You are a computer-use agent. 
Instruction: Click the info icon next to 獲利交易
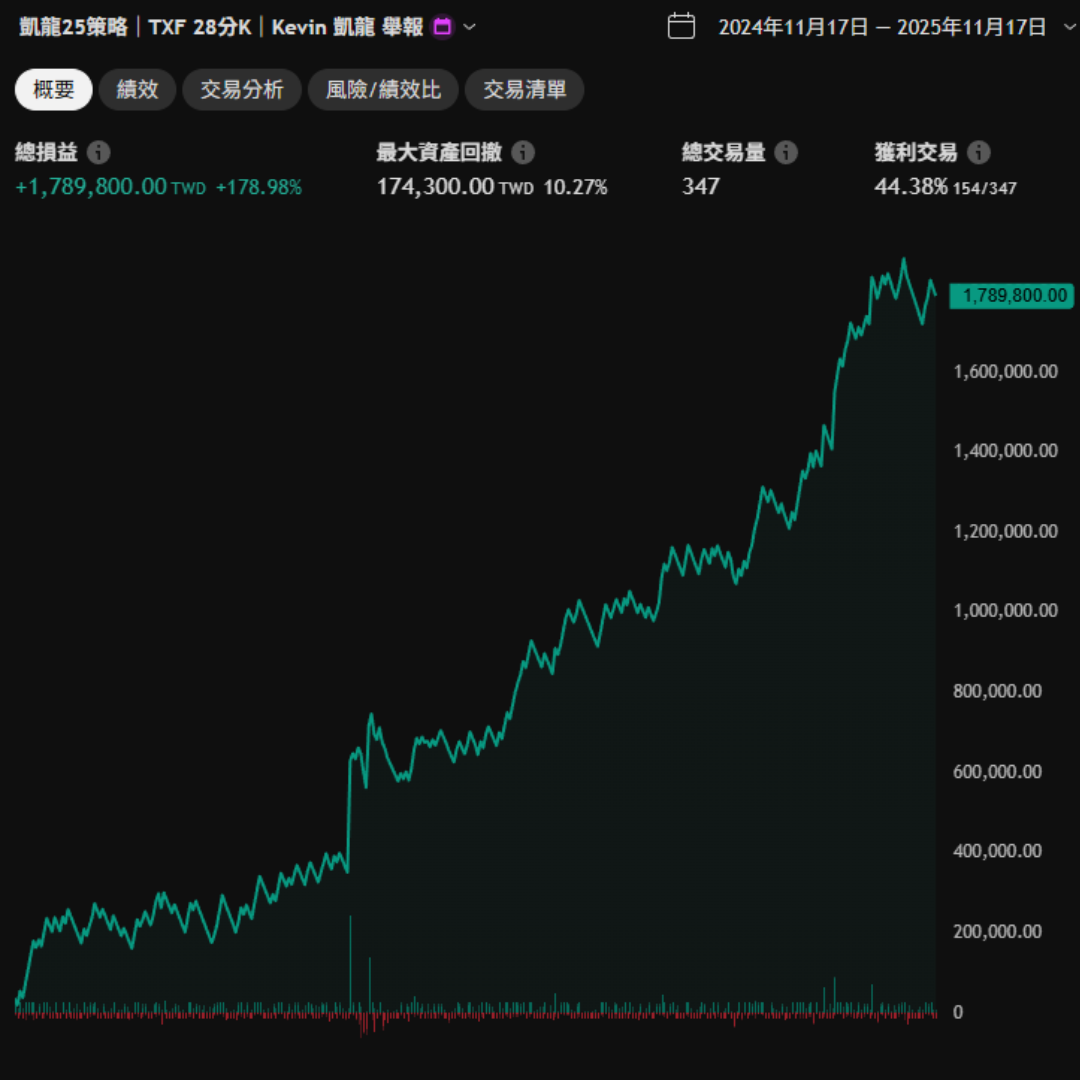[x=979, y=153]
